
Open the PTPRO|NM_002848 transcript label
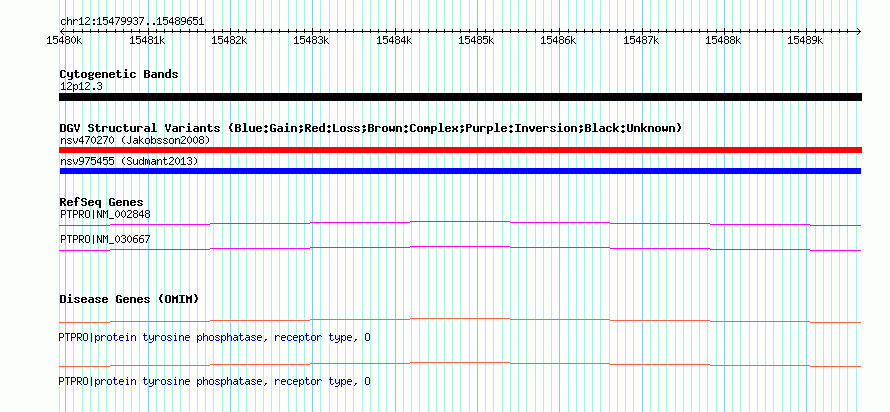[x=105, y=215]
